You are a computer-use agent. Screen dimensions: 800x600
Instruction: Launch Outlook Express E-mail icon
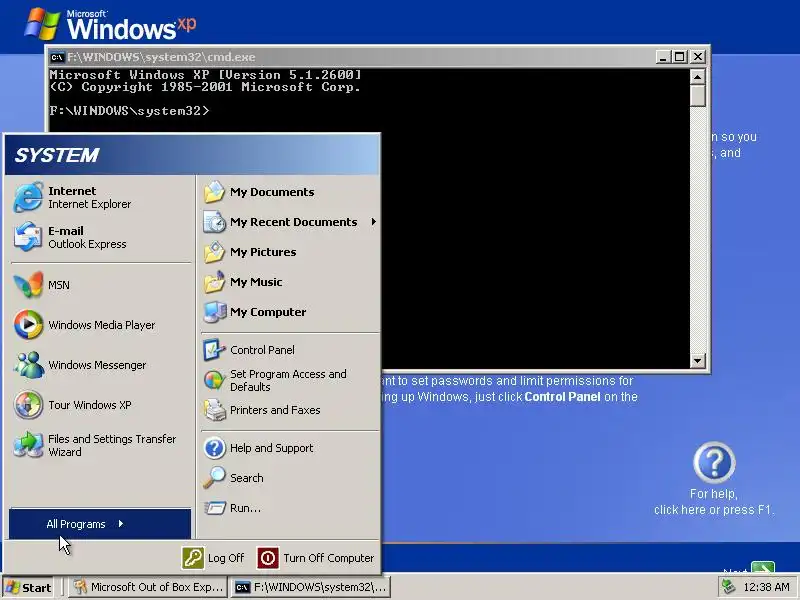(28, 237)
